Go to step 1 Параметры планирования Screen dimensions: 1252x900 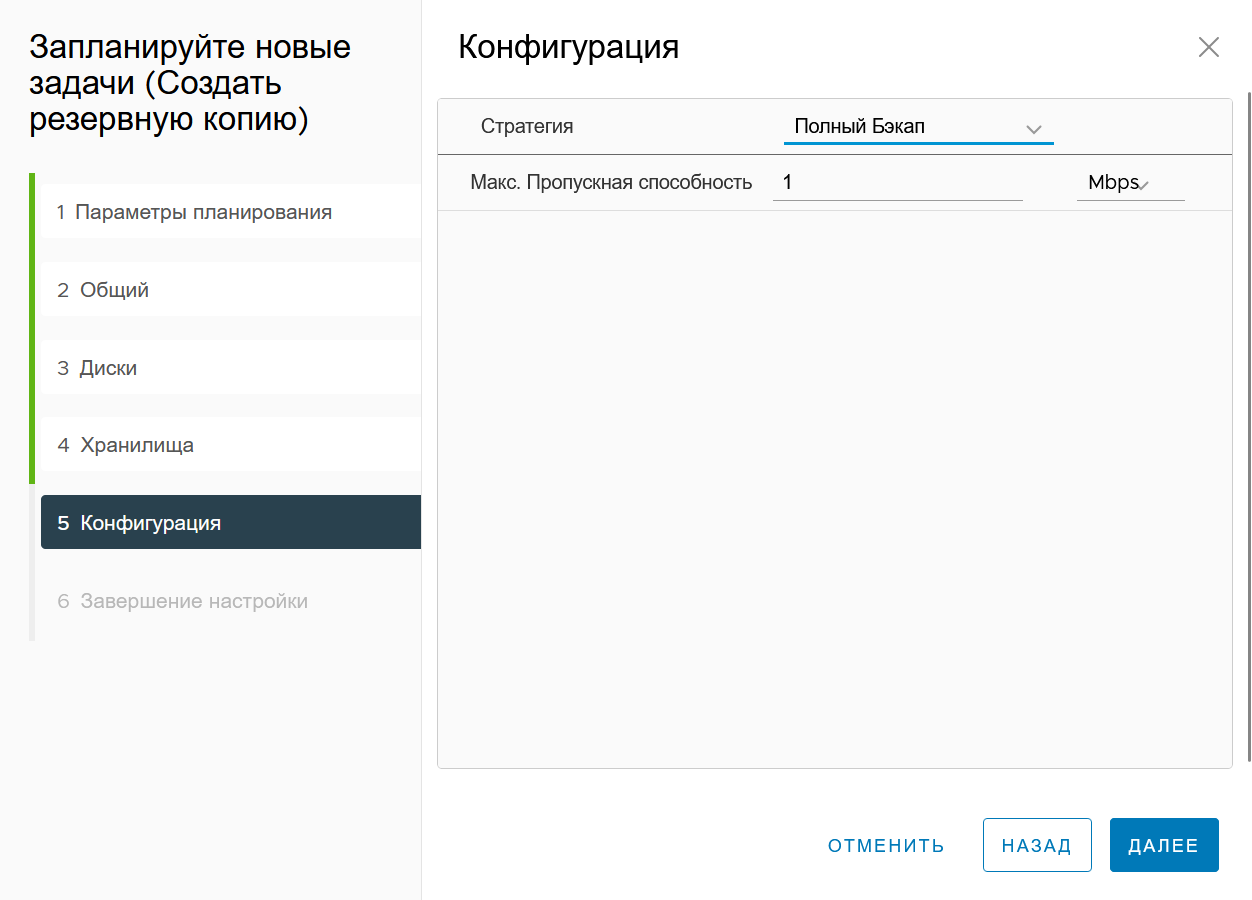click(x=231, y=212)
